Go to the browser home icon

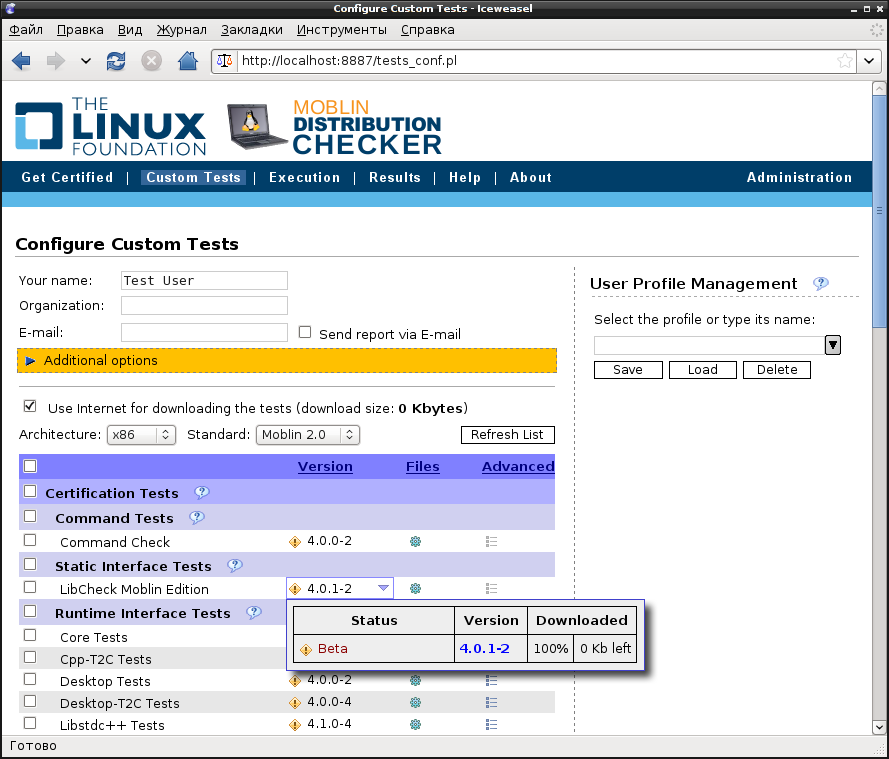(x=188, y=61)
